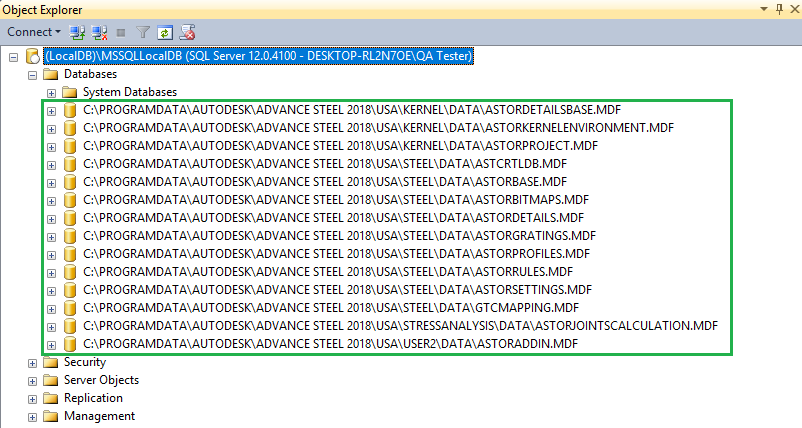Select the ASTORPROFILES.MDF database
The height and width of the screenshot is (428, 802).
pyautogui.click(x=337, y=254)
